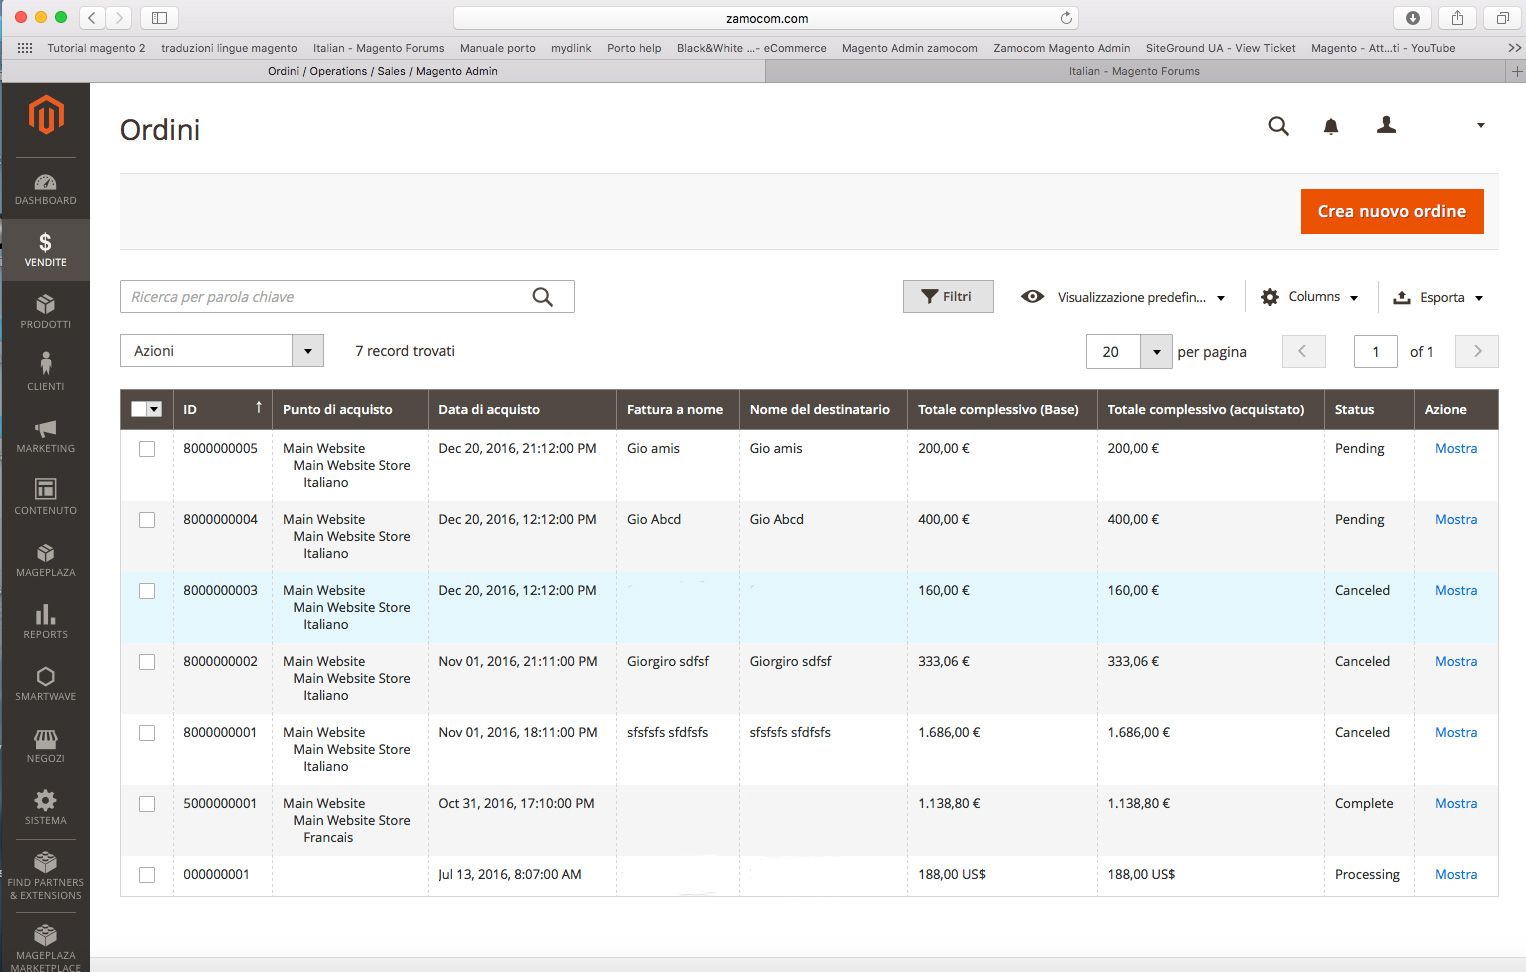Open the Contenuto sidebar menu

[x=45, y=498]
